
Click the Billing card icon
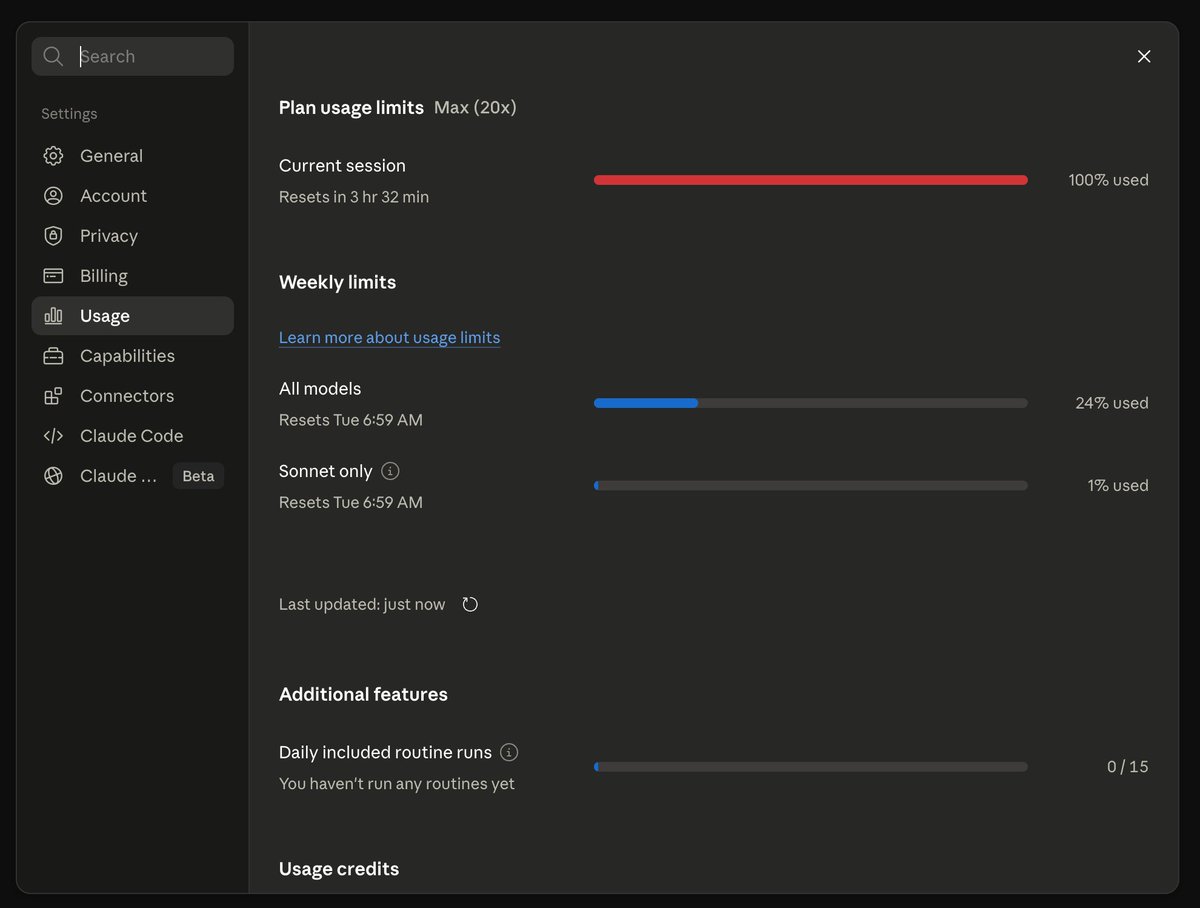(54, 276)
